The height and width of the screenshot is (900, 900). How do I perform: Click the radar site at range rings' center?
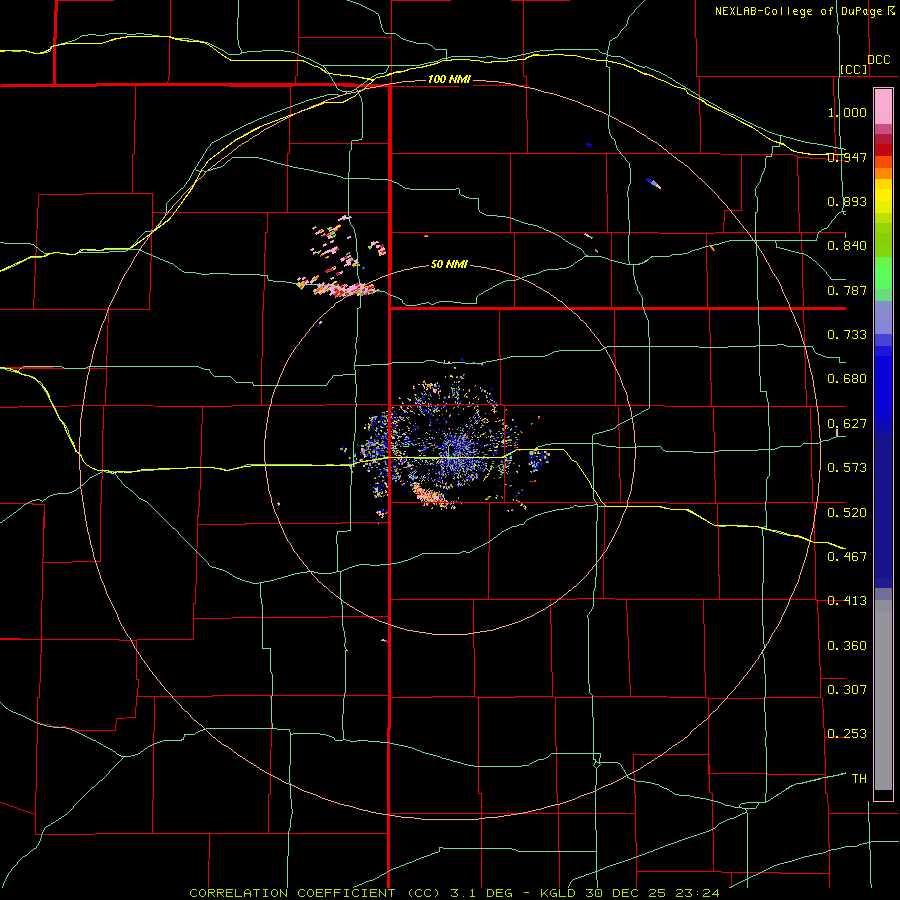(x=450, y=449)
